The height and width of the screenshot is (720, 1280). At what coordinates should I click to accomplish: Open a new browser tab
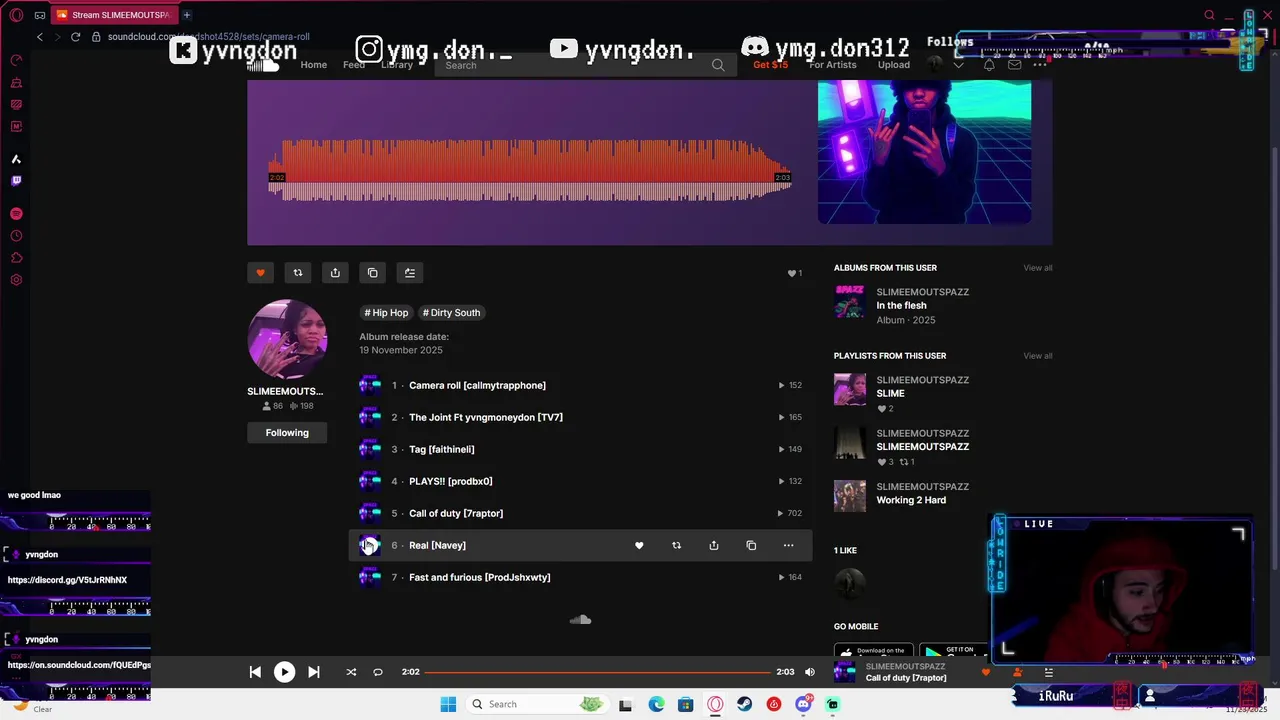(186, 15)
